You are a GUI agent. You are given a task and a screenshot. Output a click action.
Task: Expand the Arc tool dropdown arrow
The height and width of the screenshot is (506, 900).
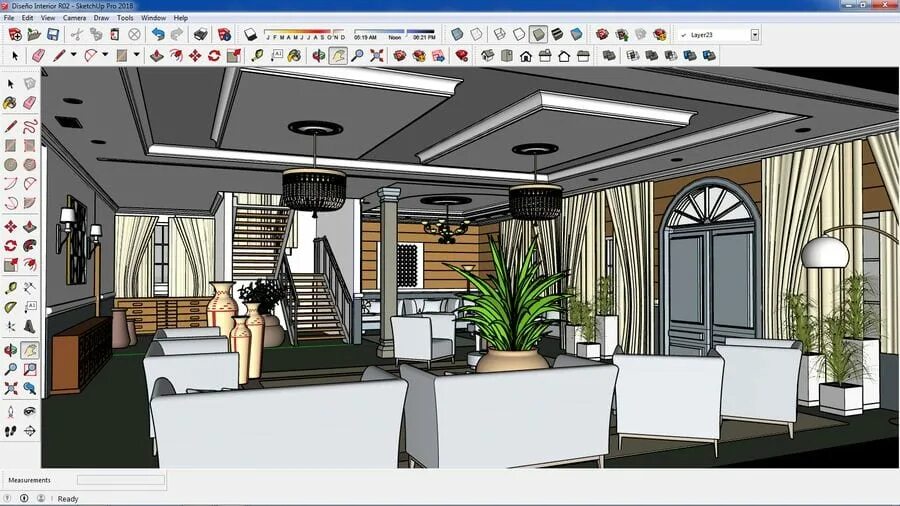click(105, 55)
